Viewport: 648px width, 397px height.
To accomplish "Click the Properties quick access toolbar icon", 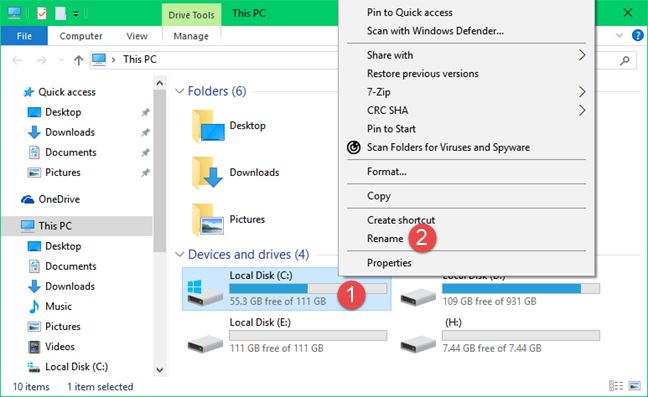I will (x=42, y=14).
